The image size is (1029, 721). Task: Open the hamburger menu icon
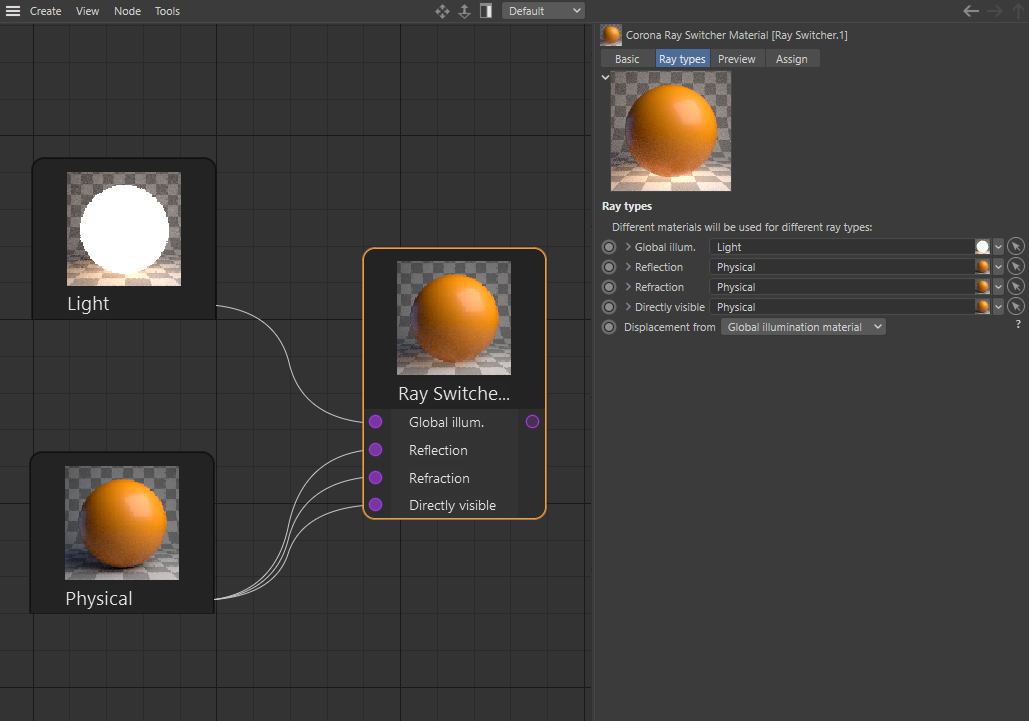pyautogui.click(x=13, y=11)
